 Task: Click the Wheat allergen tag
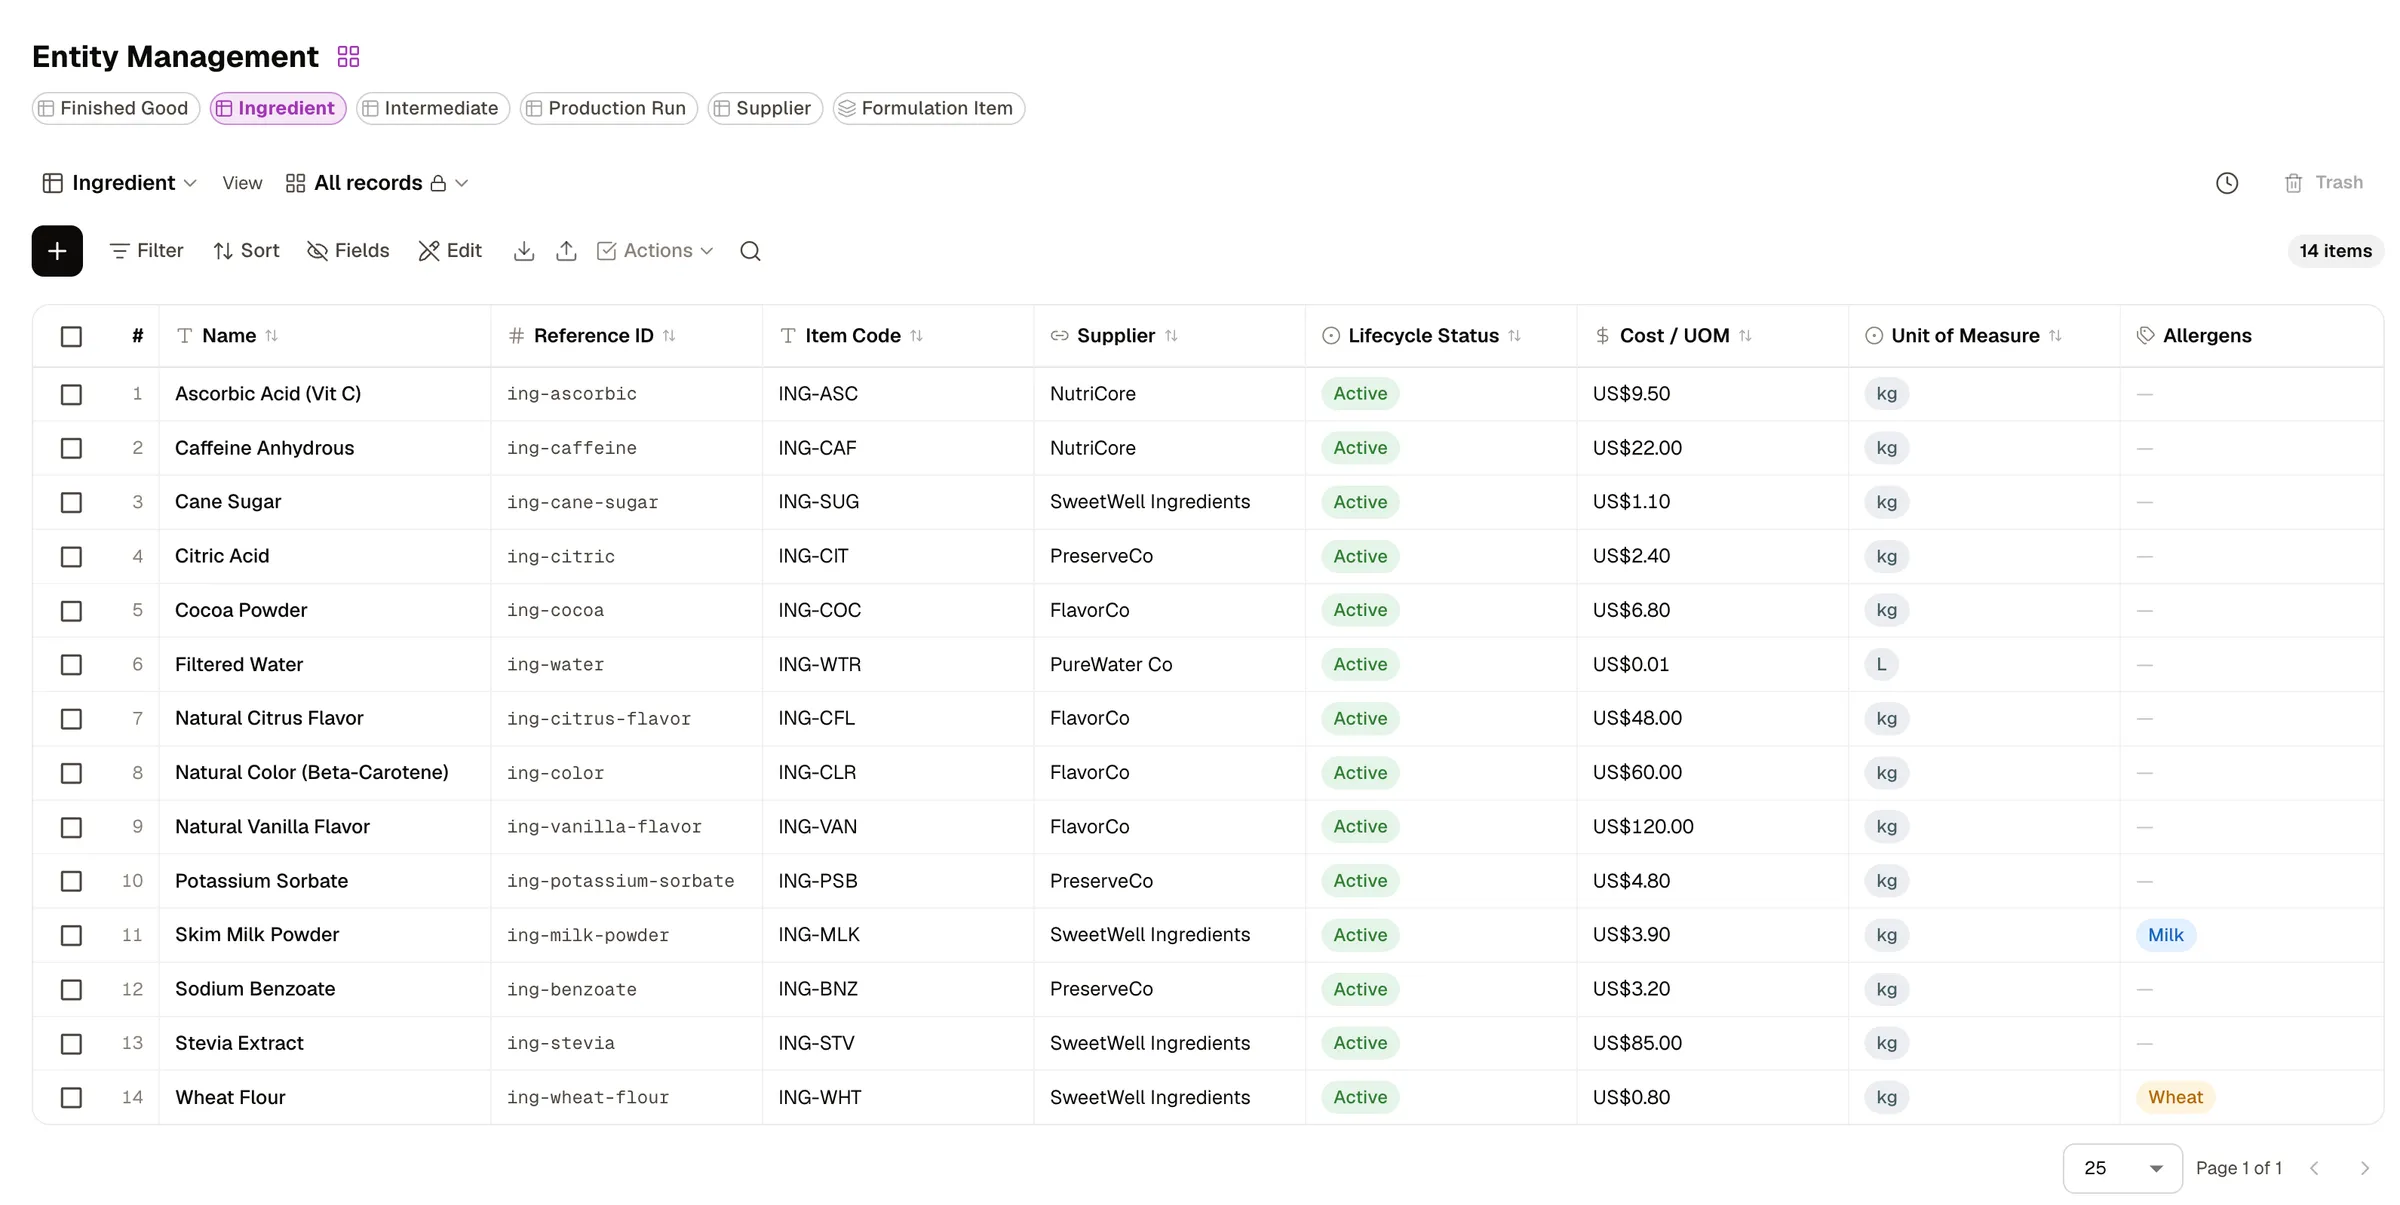click(x=2175, y=1097)
